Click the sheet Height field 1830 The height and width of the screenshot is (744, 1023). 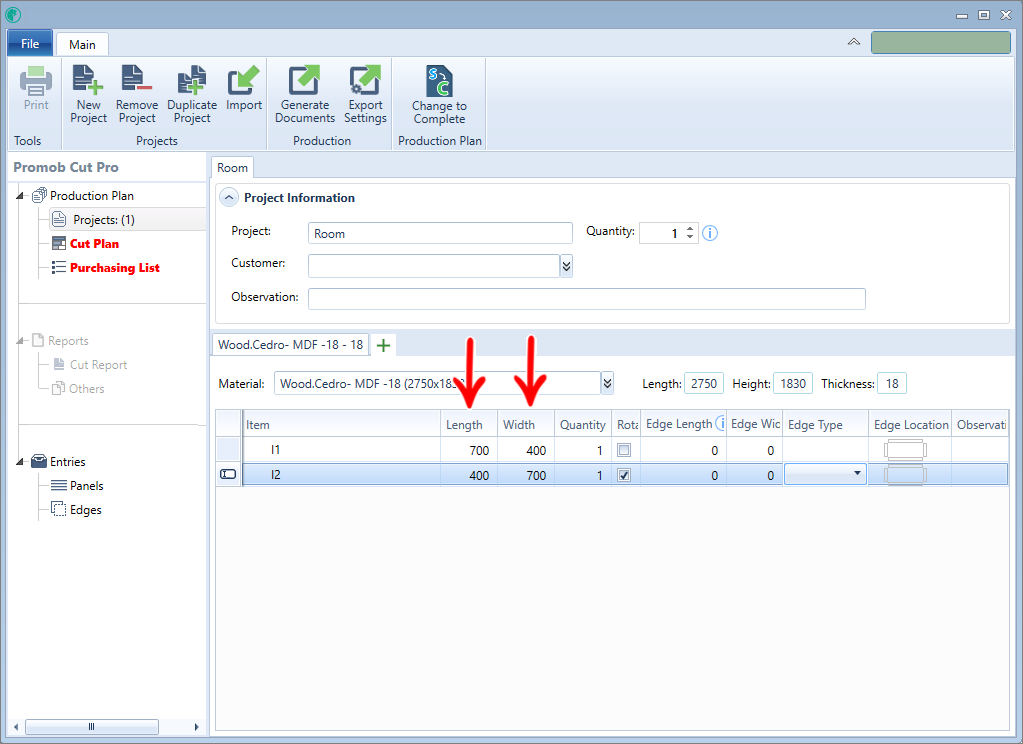pos(793,384)
